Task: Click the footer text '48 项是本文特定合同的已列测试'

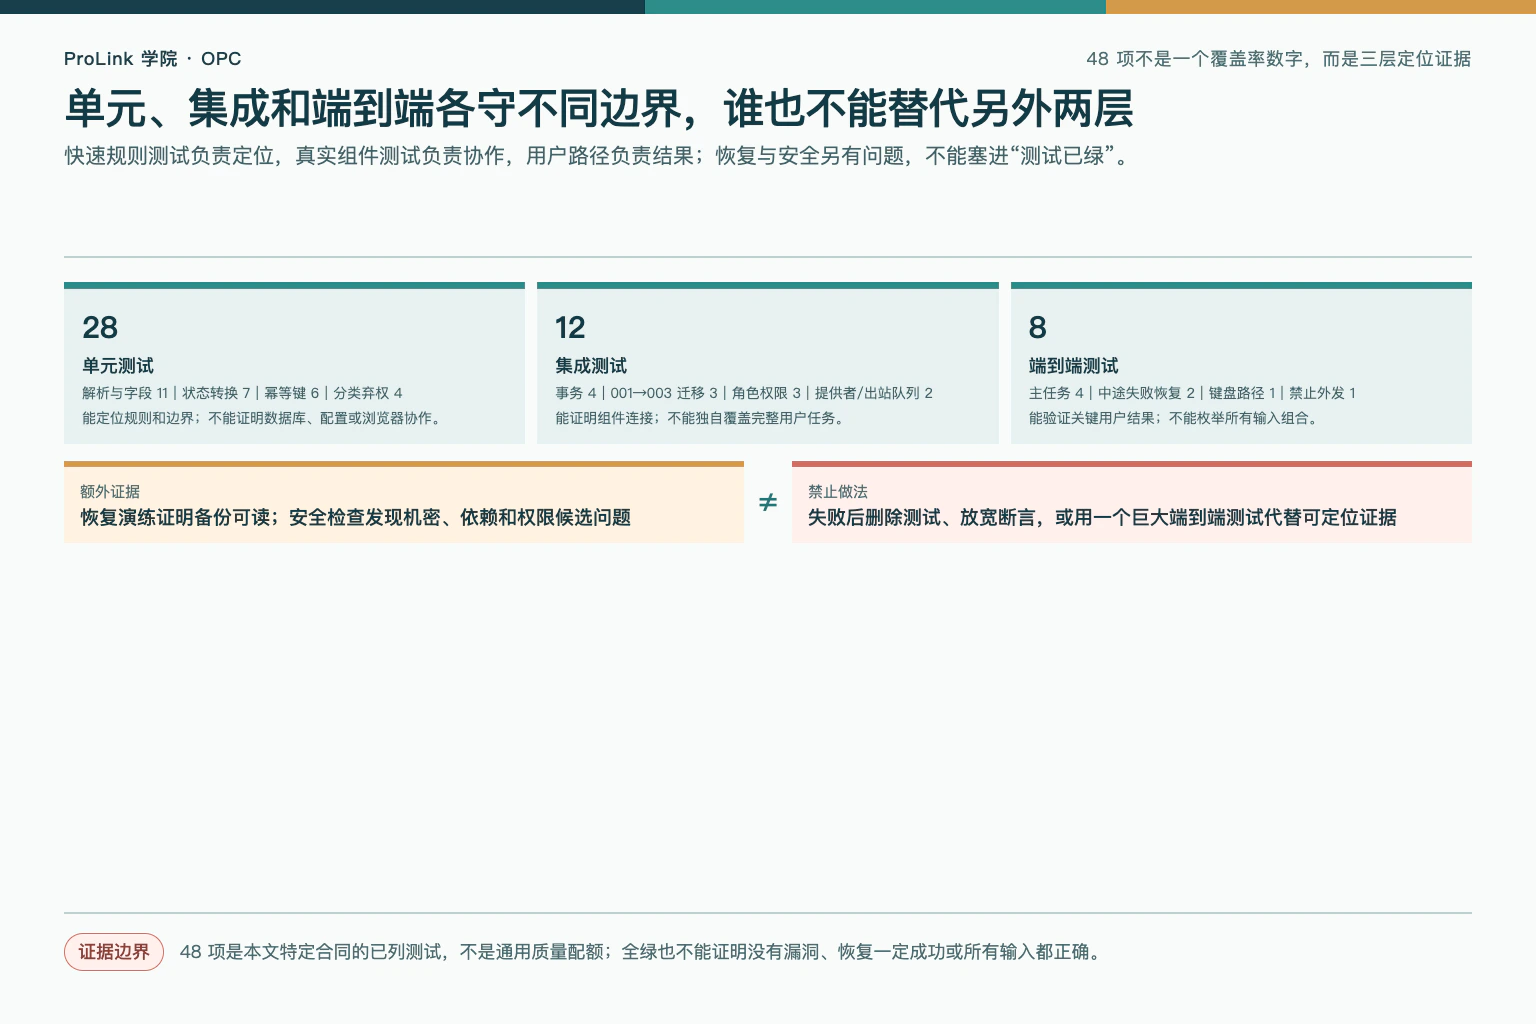Action: pos(642,952)
